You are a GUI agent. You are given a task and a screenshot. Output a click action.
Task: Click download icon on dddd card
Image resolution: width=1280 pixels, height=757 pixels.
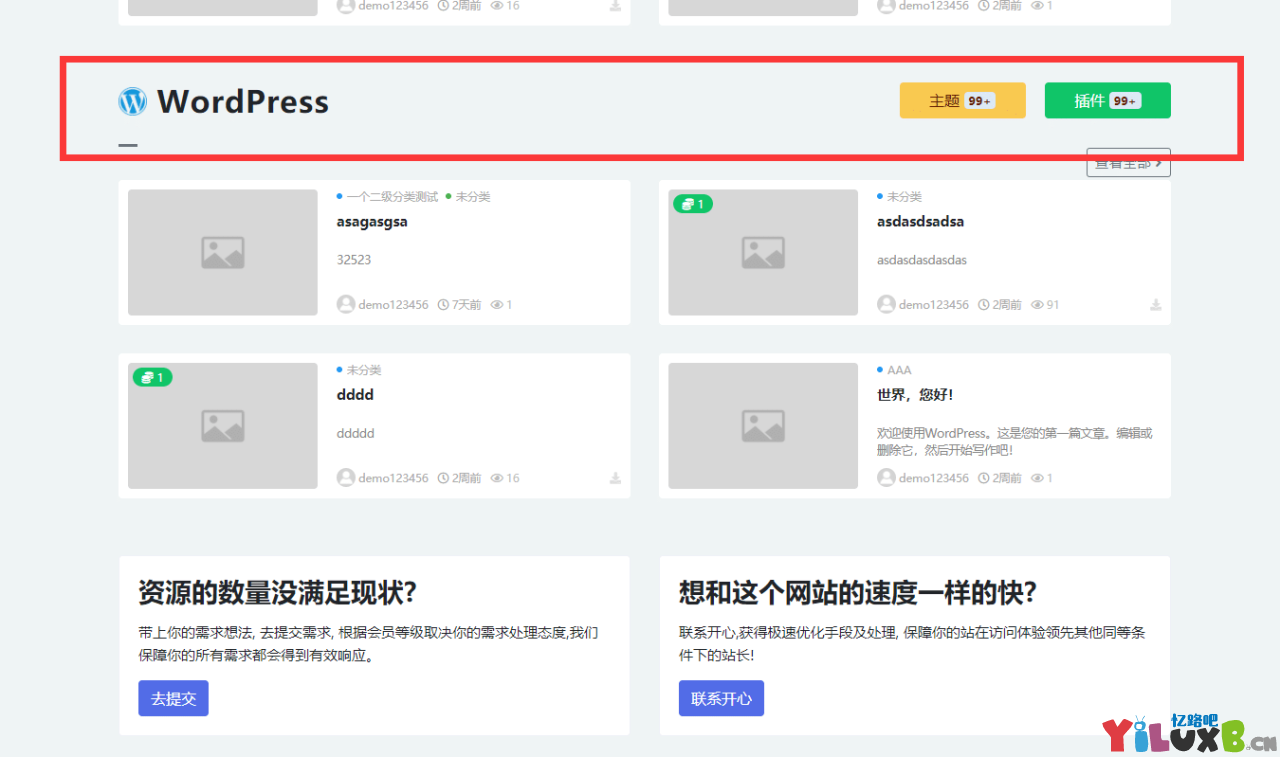coord(615,478)
